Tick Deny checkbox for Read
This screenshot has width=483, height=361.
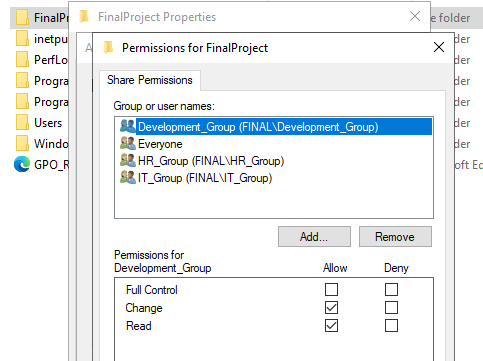coord(391,325)
